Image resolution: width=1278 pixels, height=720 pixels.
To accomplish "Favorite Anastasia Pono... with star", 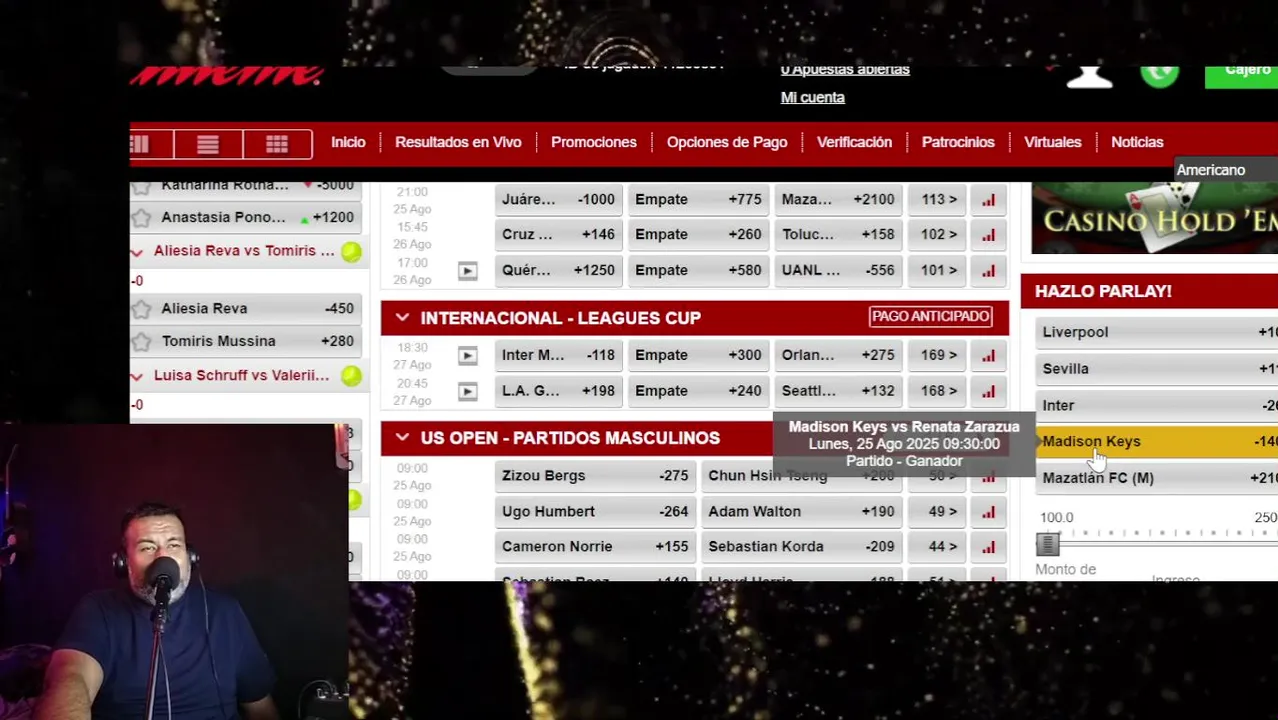I will [141, 218].
